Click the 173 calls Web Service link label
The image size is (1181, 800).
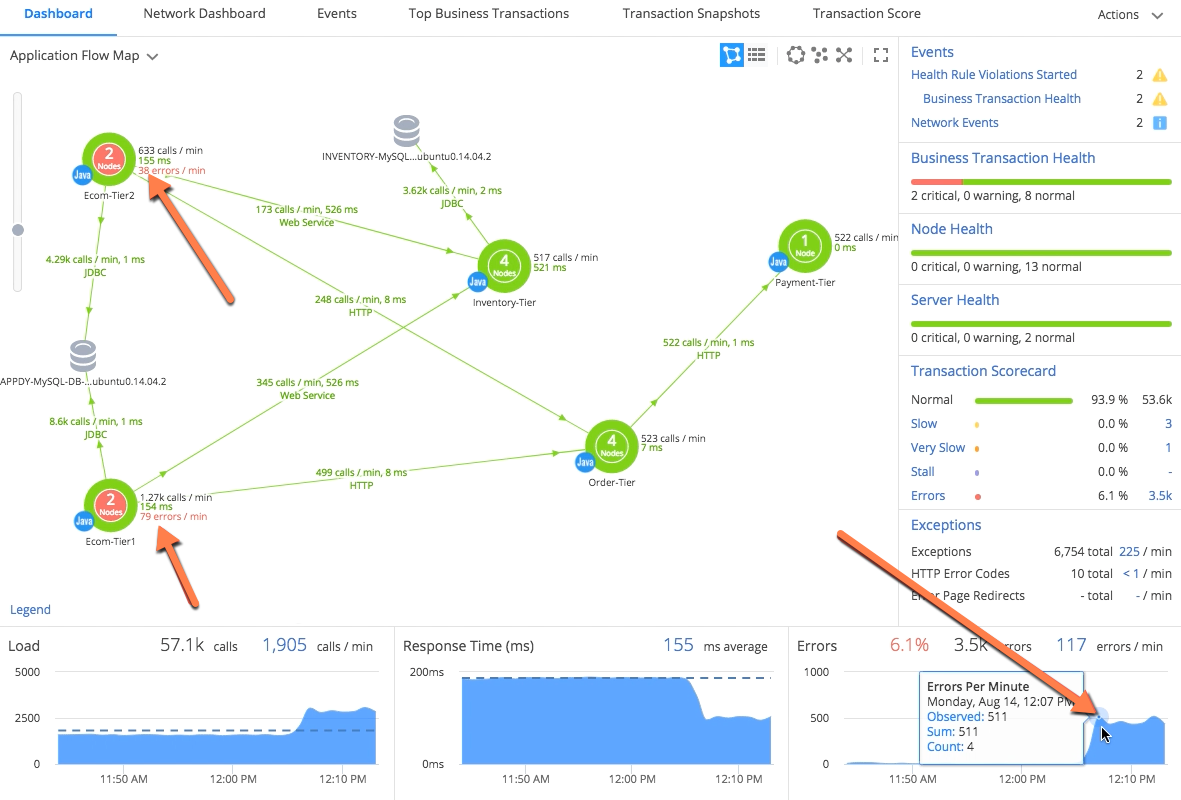pyautogui.click(x=307, y=215)
